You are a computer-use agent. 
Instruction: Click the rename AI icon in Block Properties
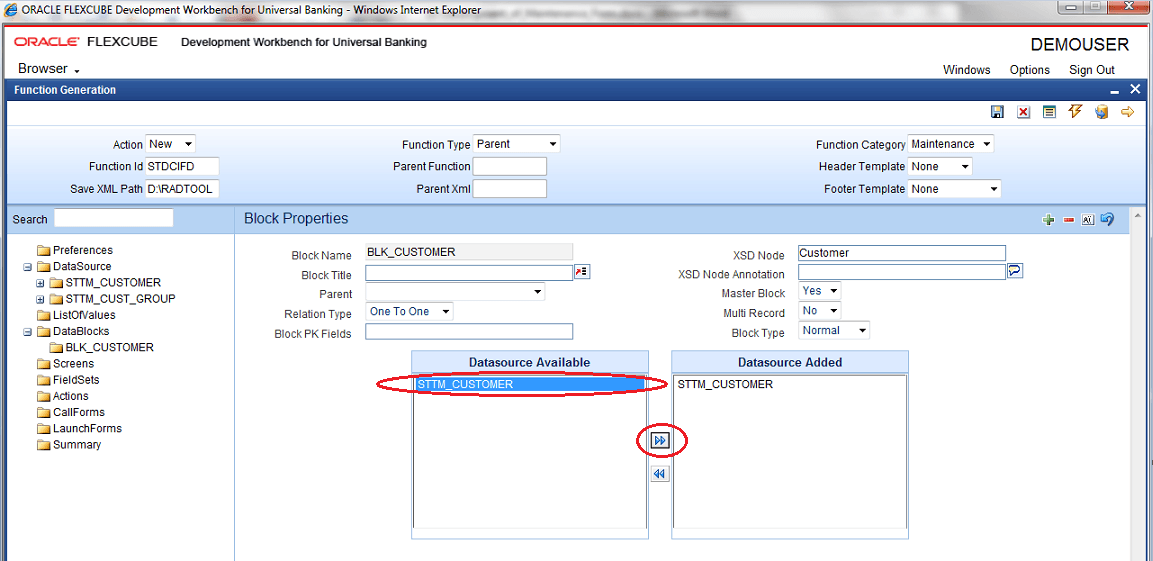pyautogui.click(x=1088, y=219)
